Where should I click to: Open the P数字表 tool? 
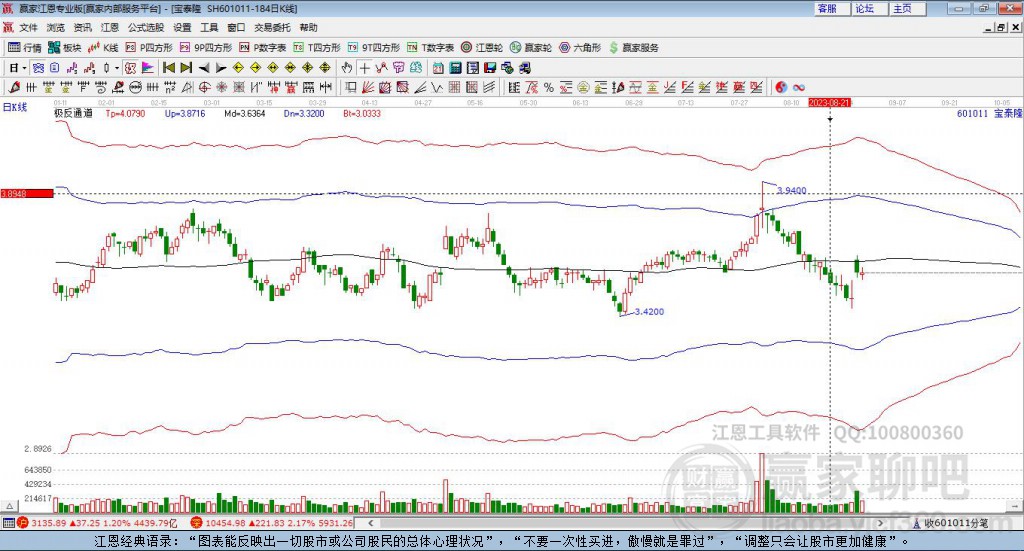click(263, 48)
